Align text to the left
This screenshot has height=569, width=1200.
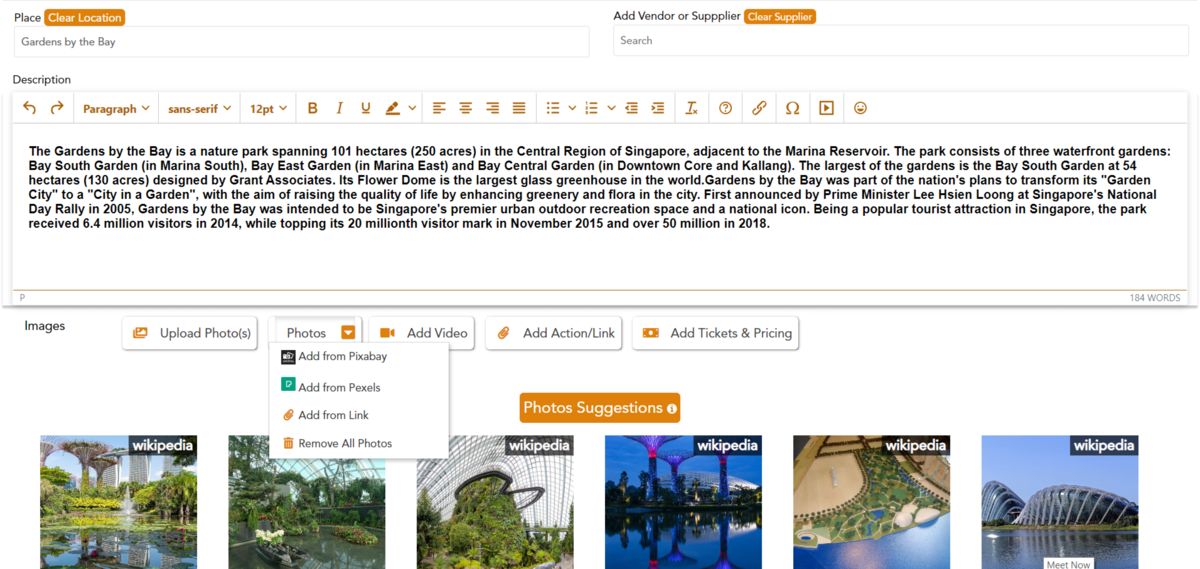tap(439, 108)
